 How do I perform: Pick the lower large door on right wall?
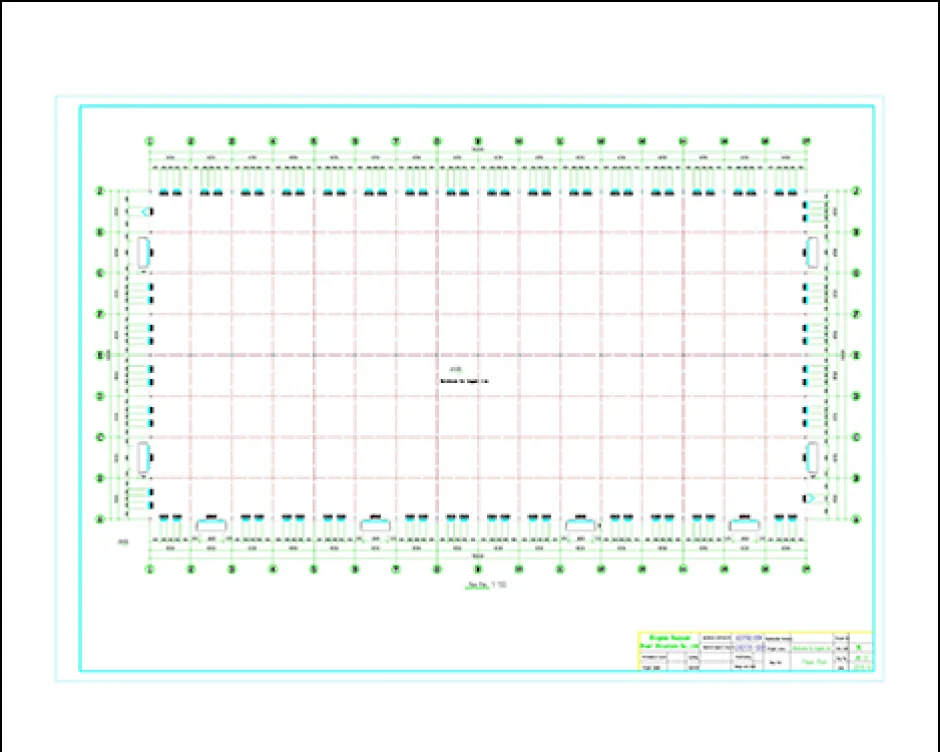tap(812, 458)
